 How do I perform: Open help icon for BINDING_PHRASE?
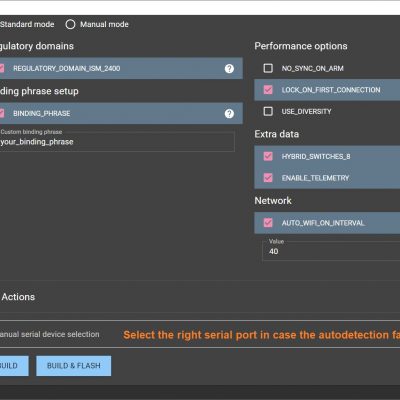pos(229,114)
